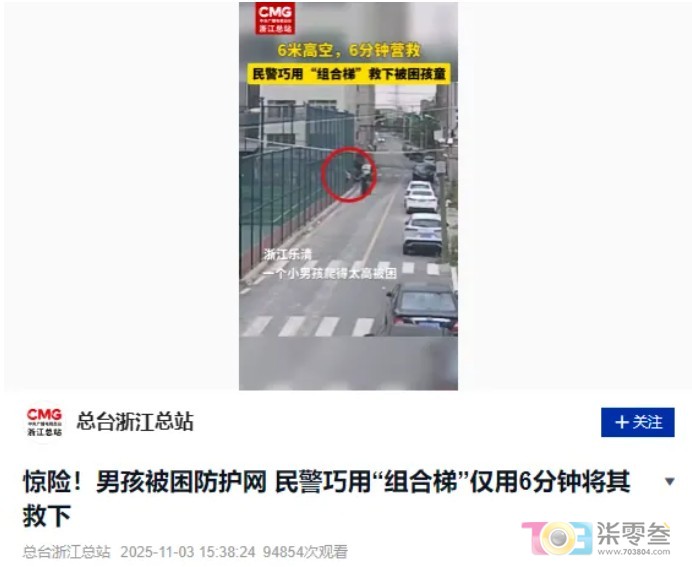Click the 柒零叁 watermark text
The width and height of the screenshot is (692, 567).
click(634, 533)
